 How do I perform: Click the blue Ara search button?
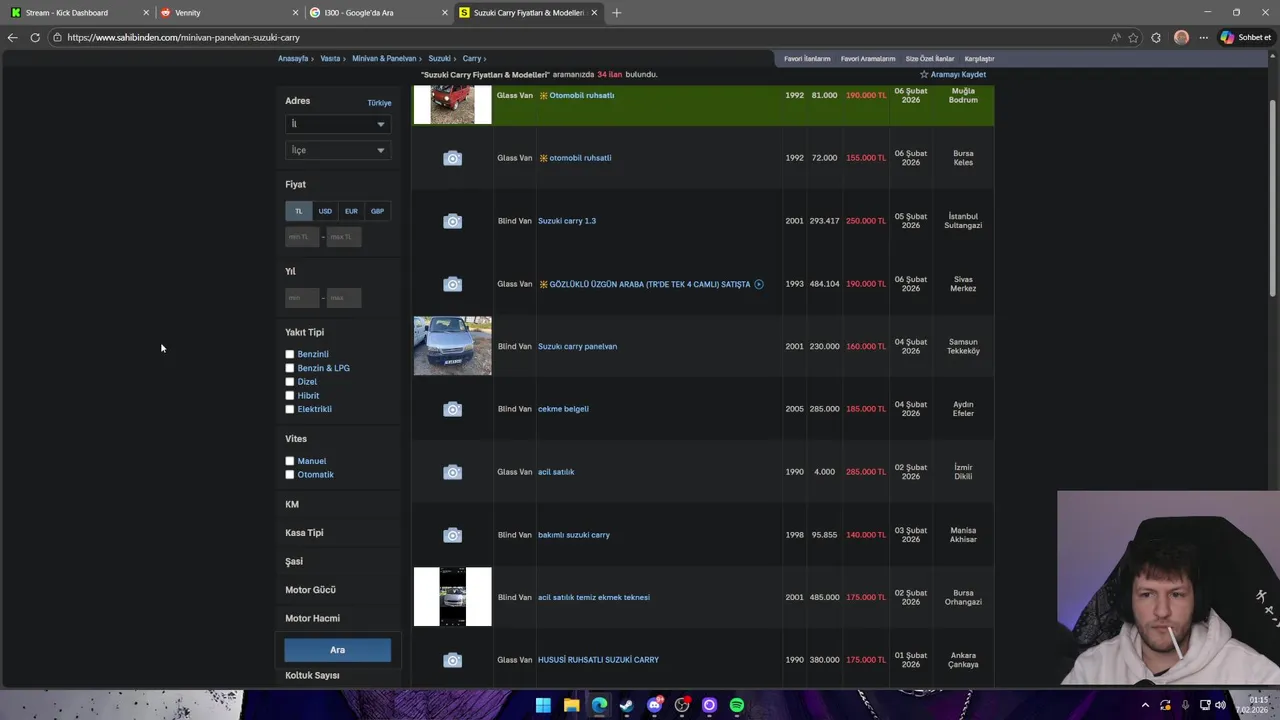[338, 650]
